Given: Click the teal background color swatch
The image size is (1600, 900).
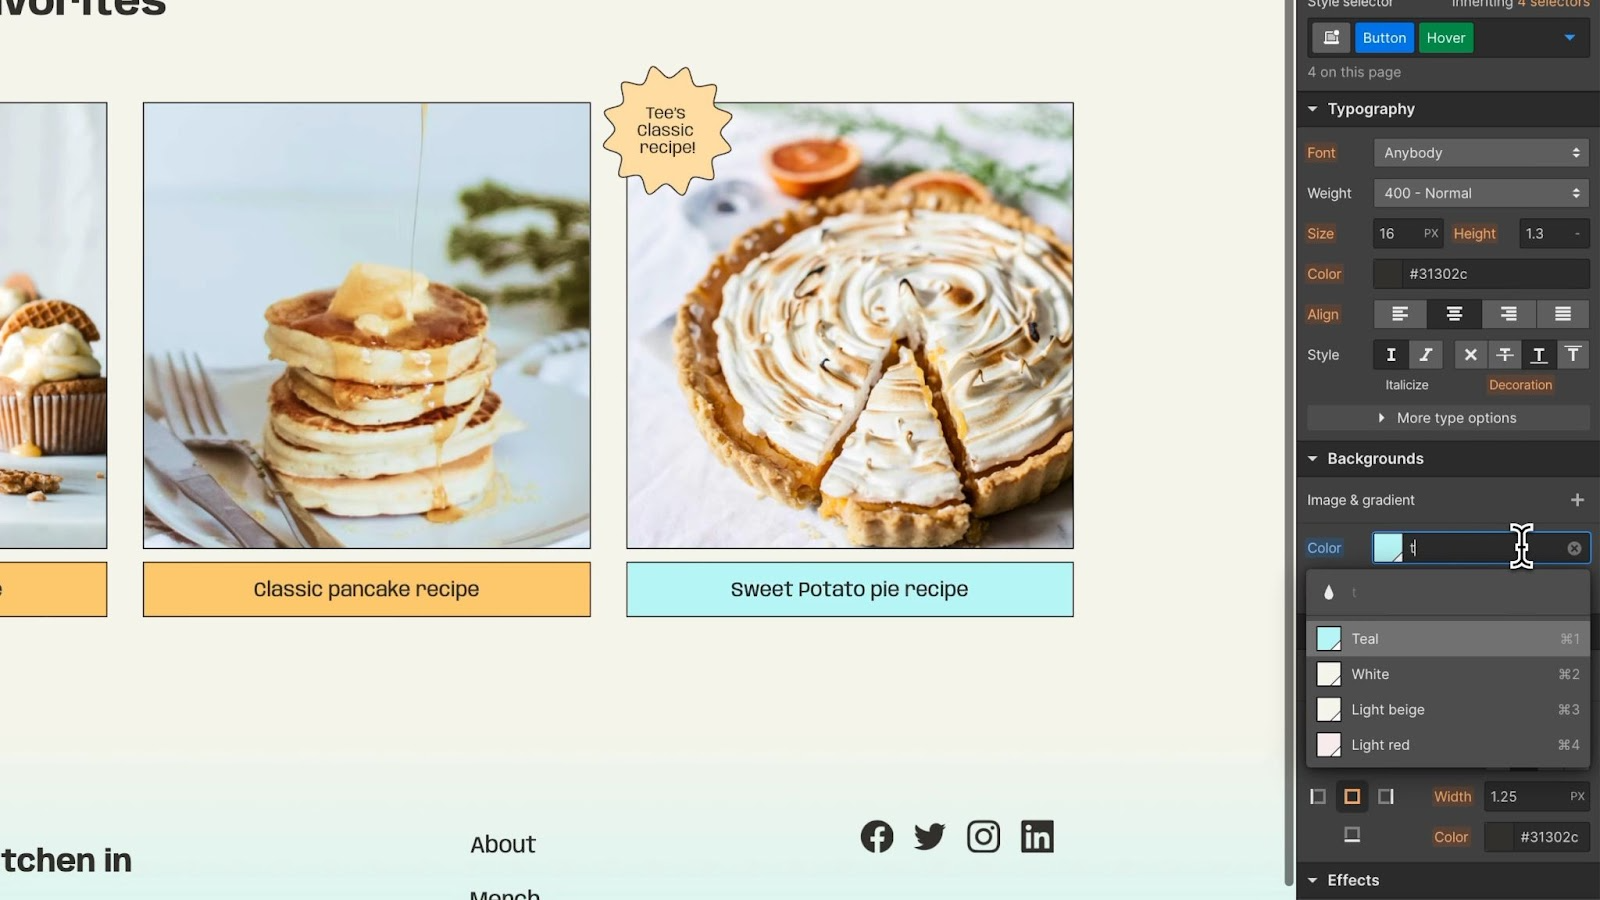Looking at the screenshot, I should point(1388,548).
